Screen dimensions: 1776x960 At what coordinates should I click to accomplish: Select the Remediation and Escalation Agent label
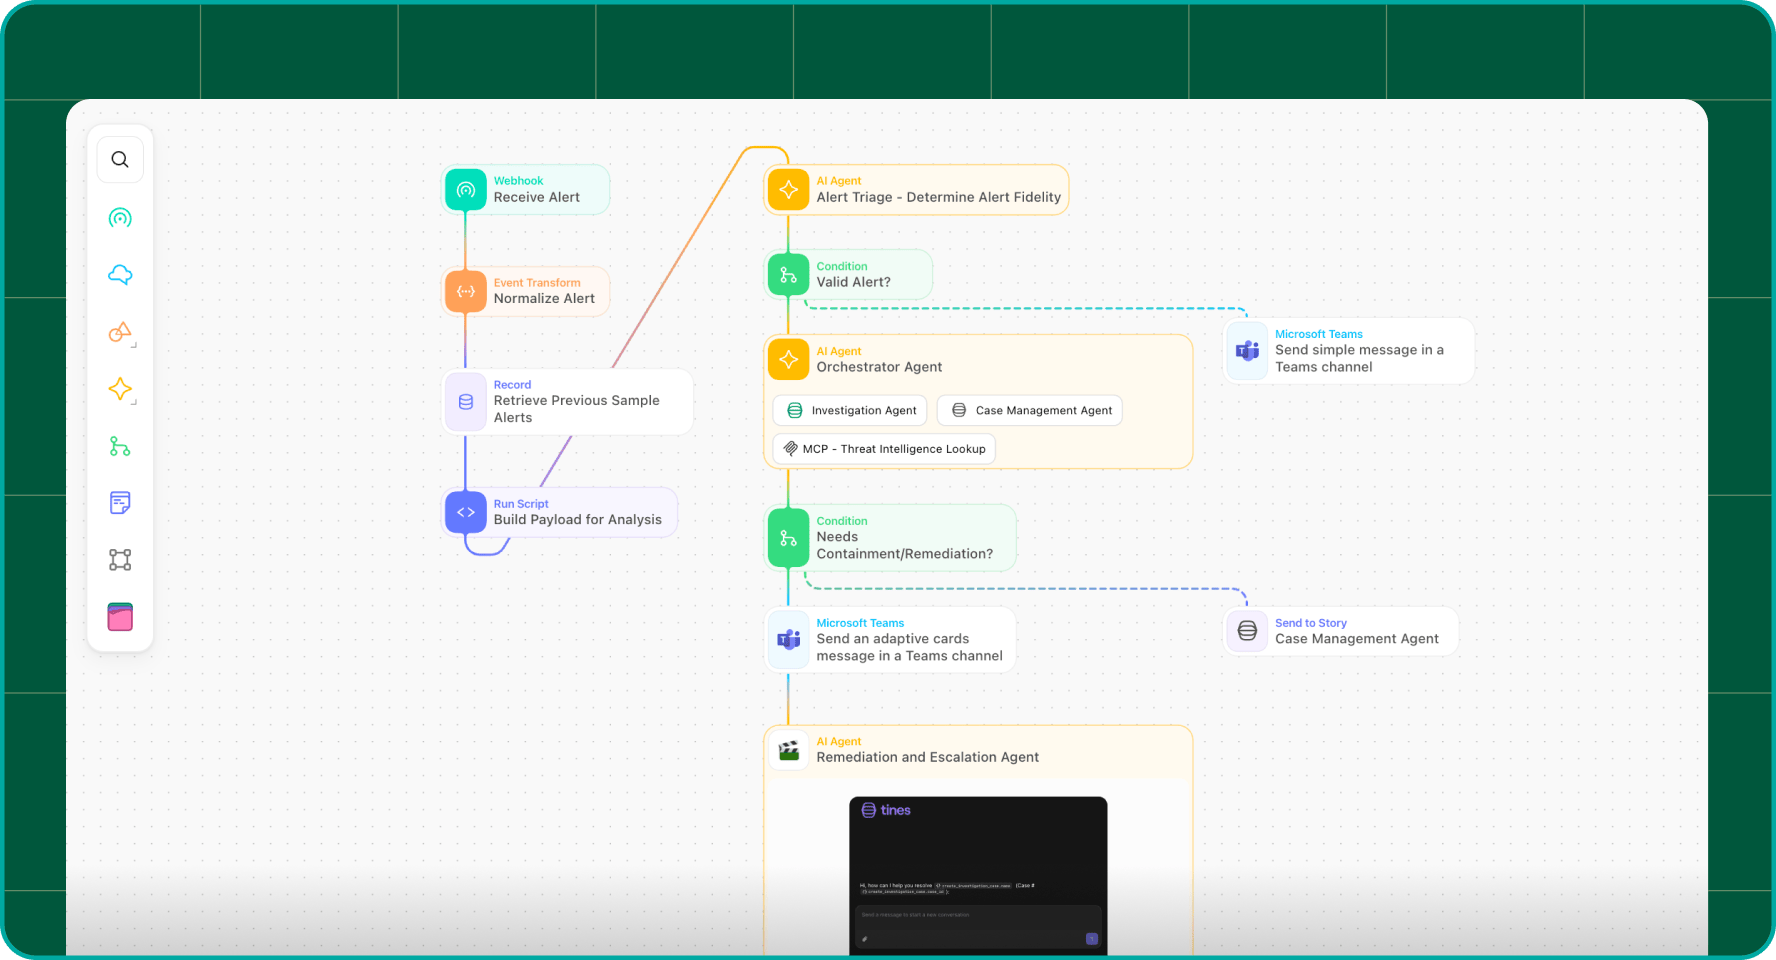point(928,758)
